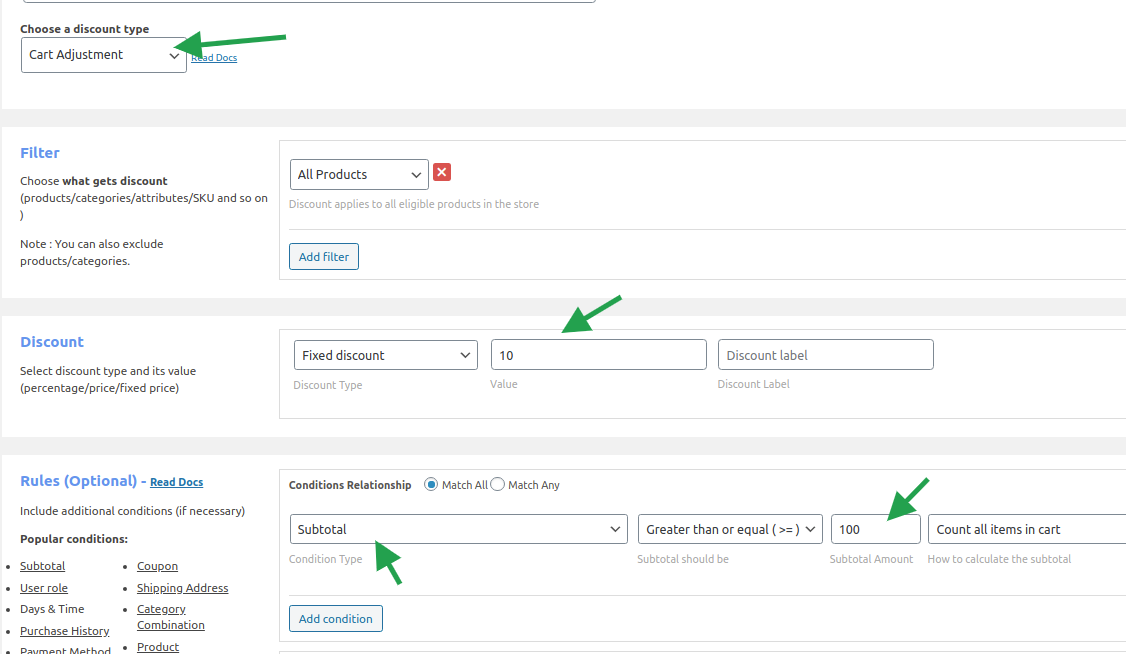The image size is (1126, 654).
Task: Click the Shipping Address condition link
Action: click(182, 588)
